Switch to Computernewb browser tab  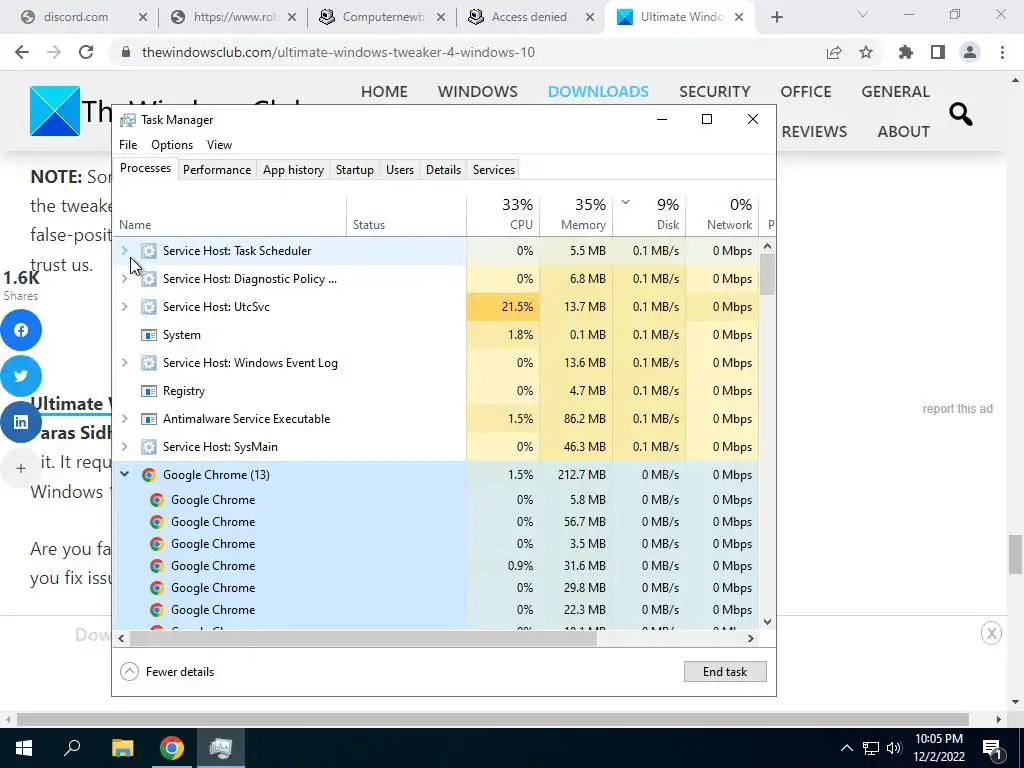coord(383,17)
